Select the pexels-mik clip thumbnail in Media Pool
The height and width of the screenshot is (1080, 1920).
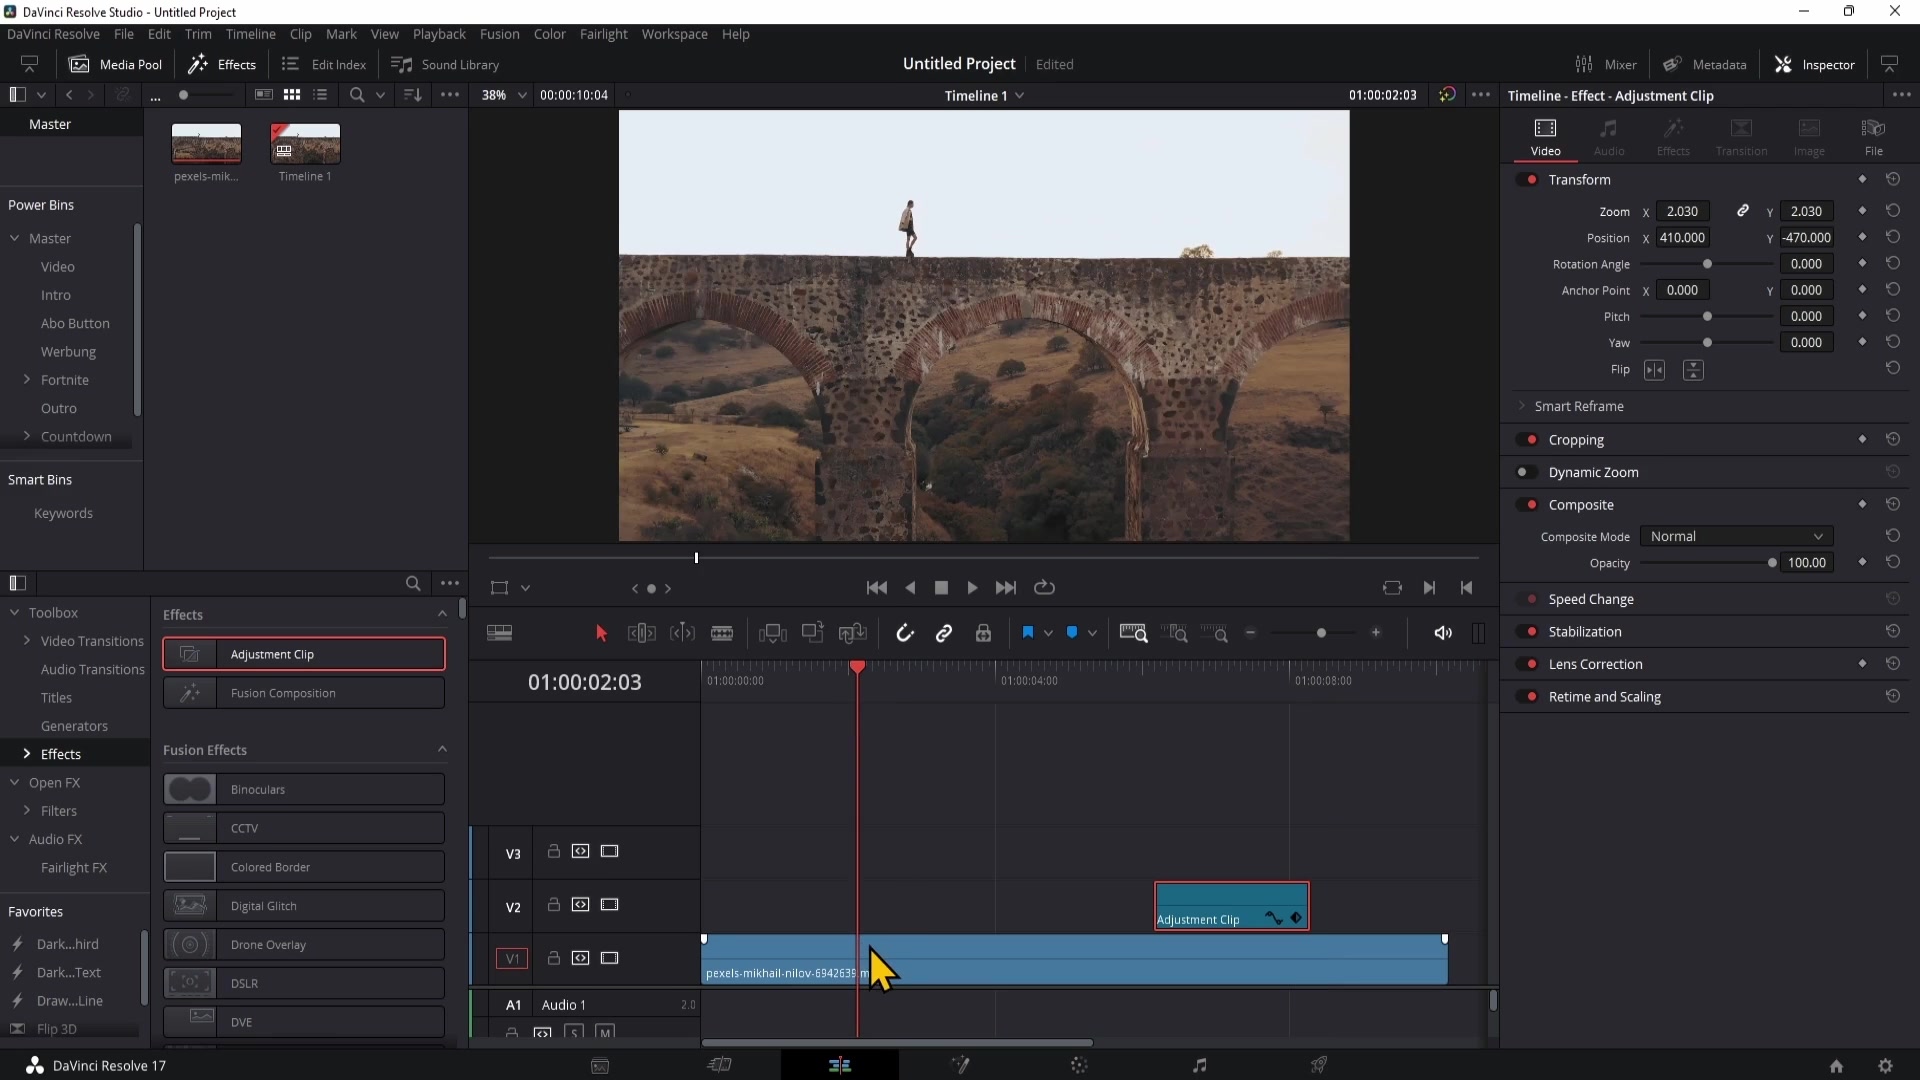[x=206, y=145]
